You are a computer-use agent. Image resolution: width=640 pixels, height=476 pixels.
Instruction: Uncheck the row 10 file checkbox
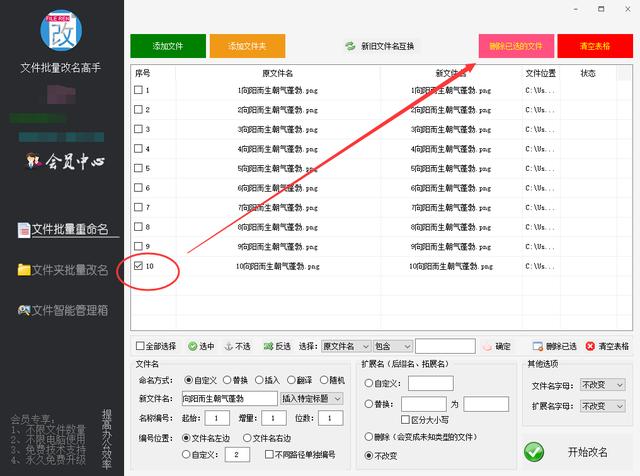(139, 267)
